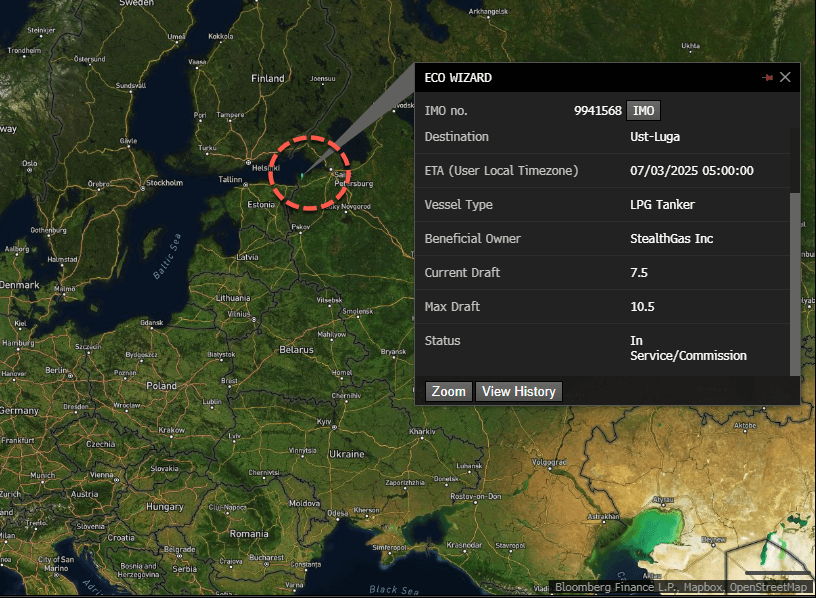
Task: Open the OpenStreetMap attribution link
Action: click(771, 588)
